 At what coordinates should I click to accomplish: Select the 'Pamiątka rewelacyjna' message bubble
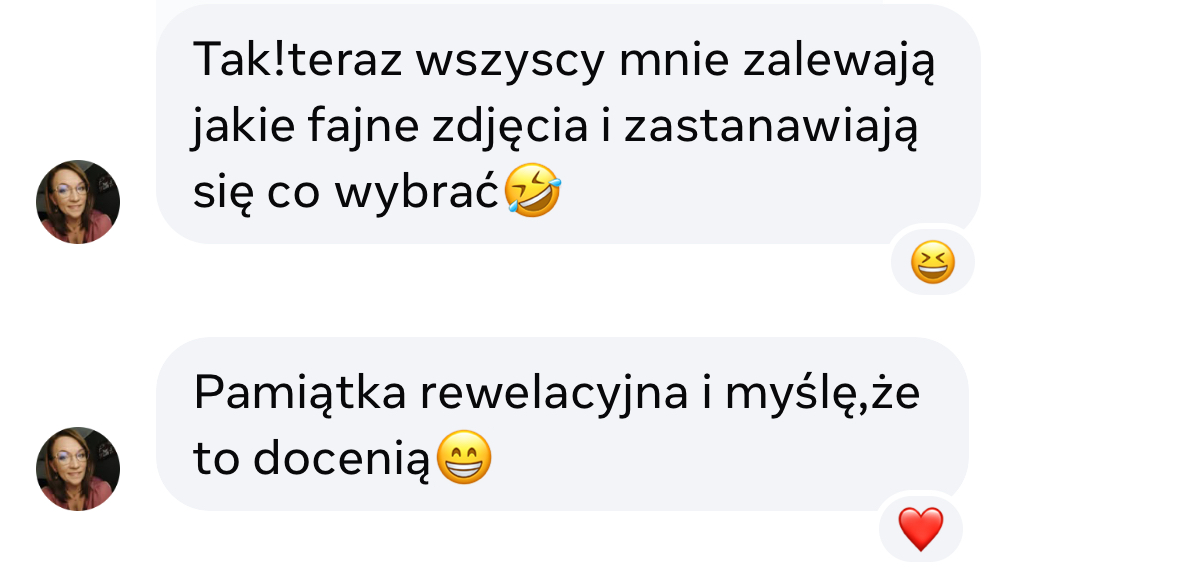562,424
